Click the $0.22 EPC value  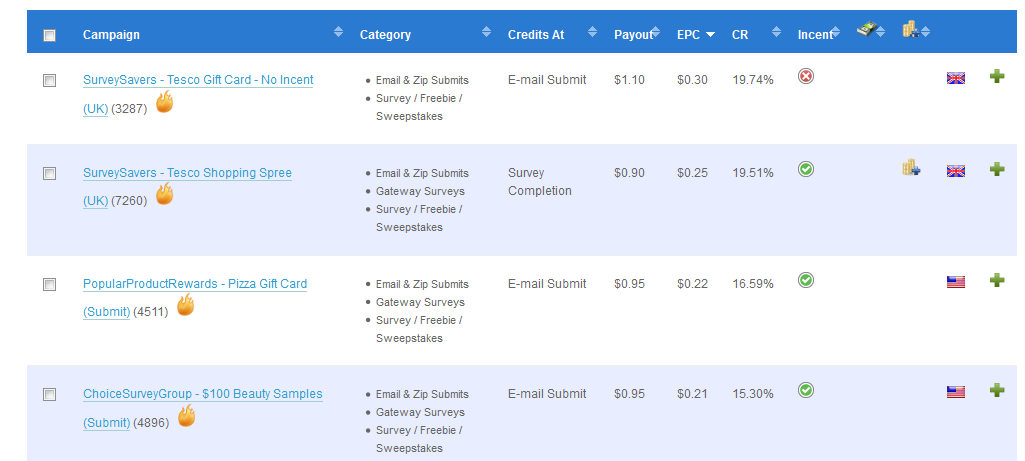692,284
